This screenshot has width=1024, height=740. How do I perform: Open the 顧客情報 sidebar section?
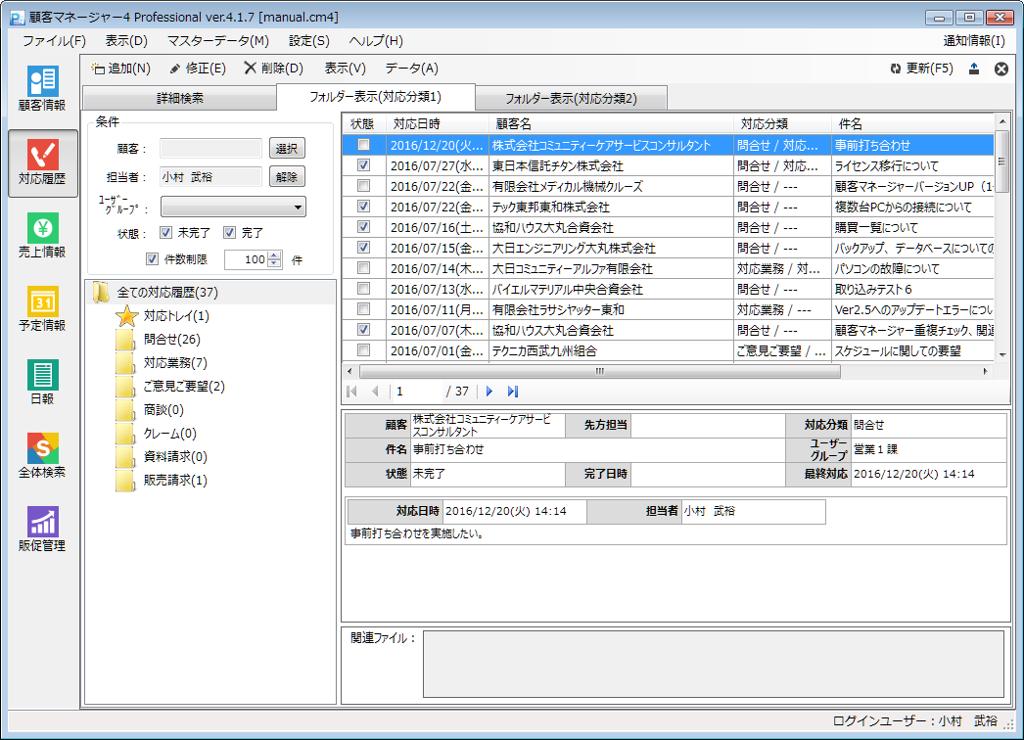tap(42, 89)
